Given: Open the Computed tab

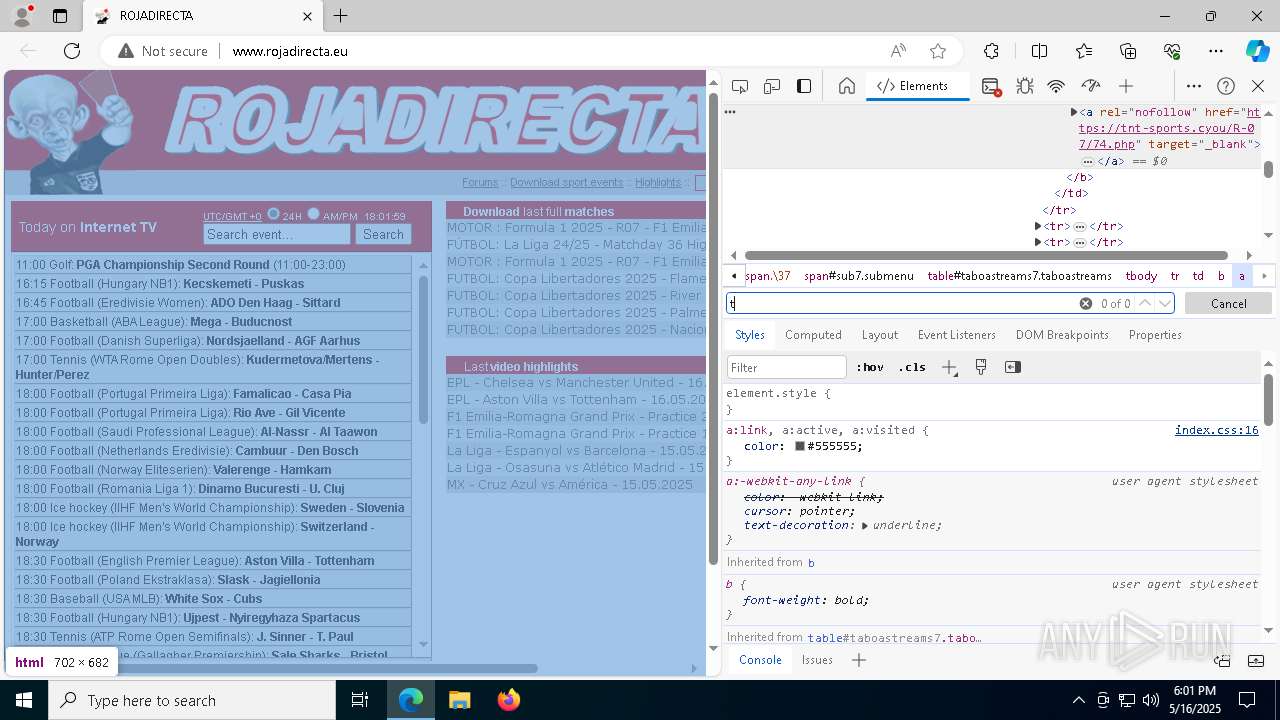Looking at the screenshot, I should (x=813, y=335).
